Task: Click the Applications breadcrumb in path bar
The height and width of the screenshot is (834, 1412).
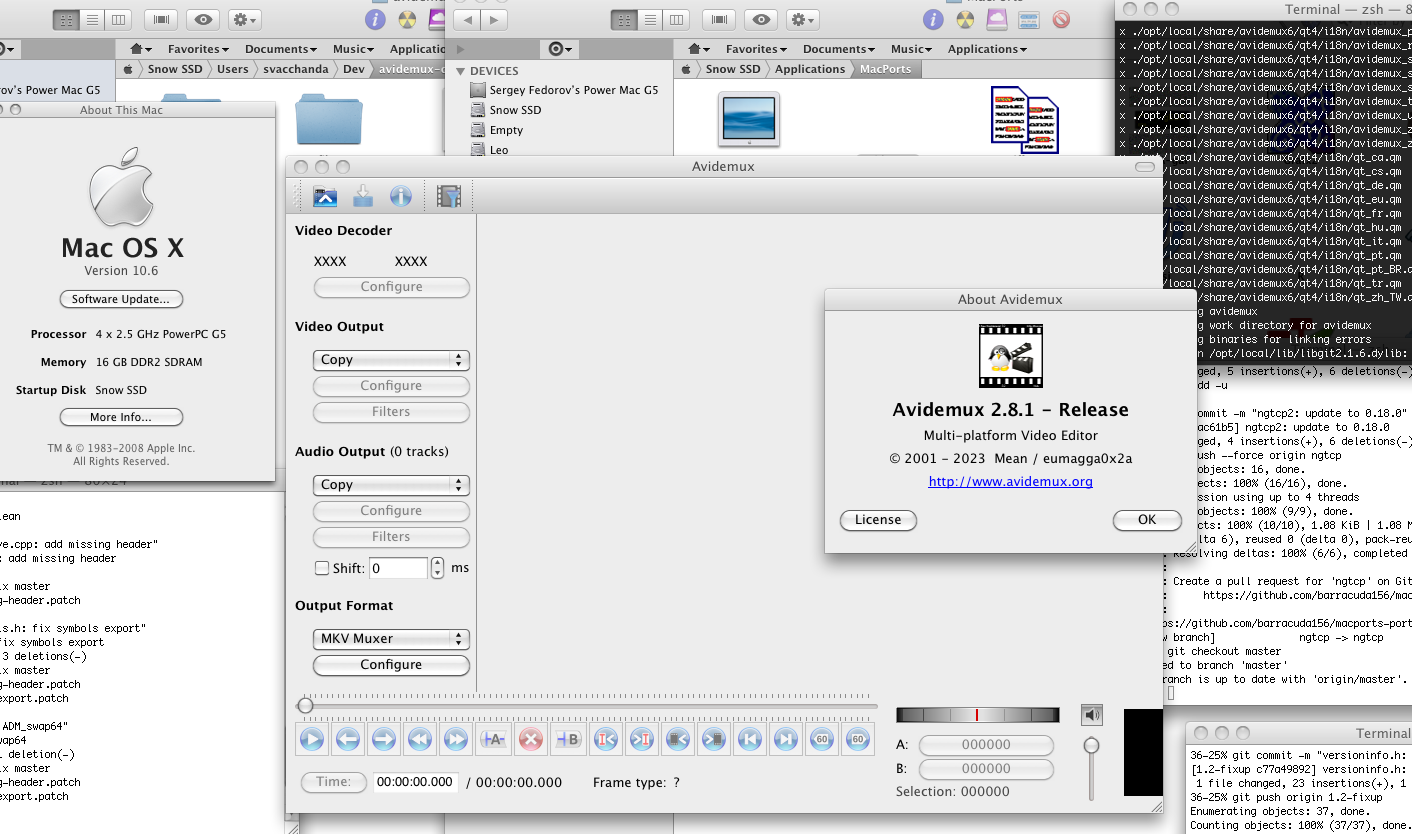Action: coord(810,69)
